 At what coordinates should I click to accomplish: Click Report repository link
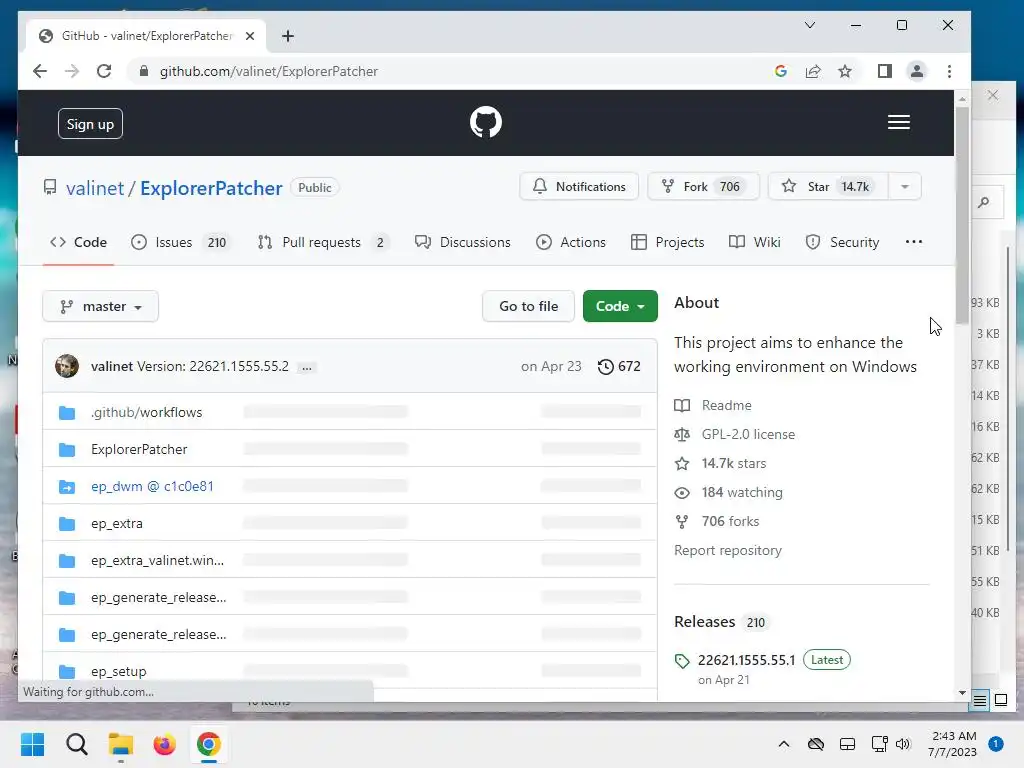(x=728, y=551)
